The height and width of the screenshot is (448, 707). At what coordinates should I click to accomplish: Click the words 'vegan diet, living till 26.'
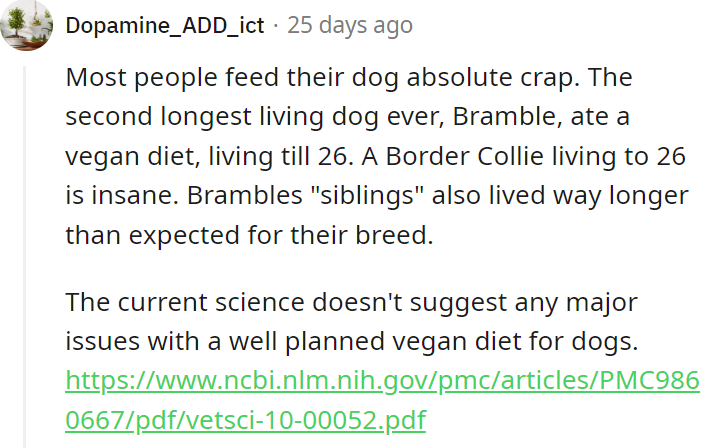coord(210,156)
